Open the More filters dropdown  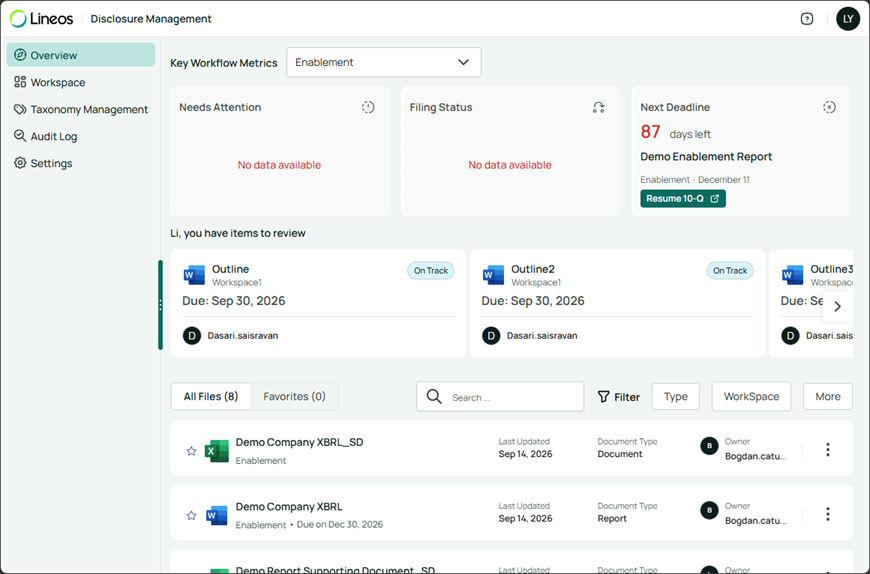(x=827, y=397)
